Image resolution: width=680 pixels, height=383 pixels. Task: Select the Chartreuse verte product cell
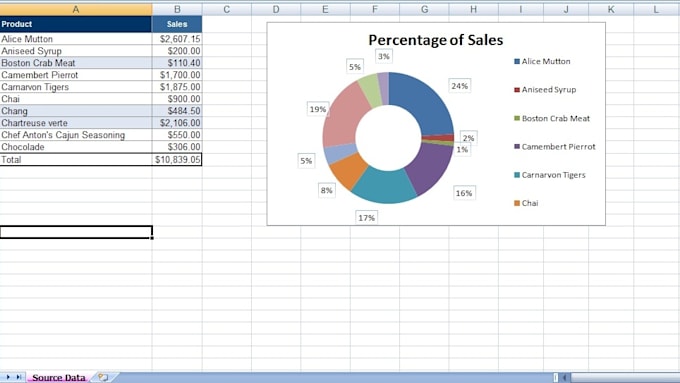(76, 123)
